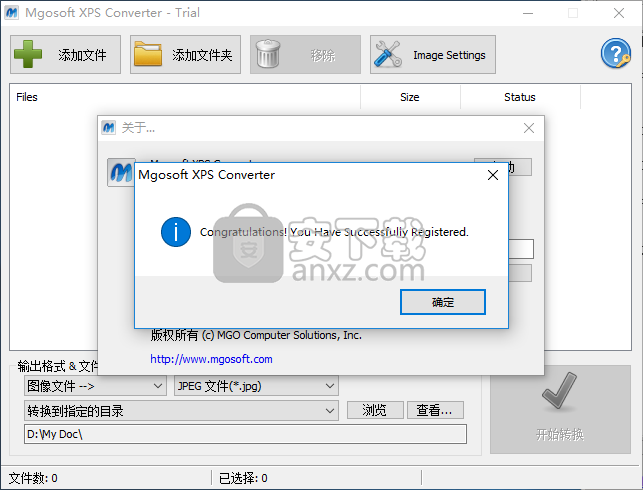Open Image Settings with the wrench icon
Viewport: 643px width, 490px height.
[x=433, y=55]
